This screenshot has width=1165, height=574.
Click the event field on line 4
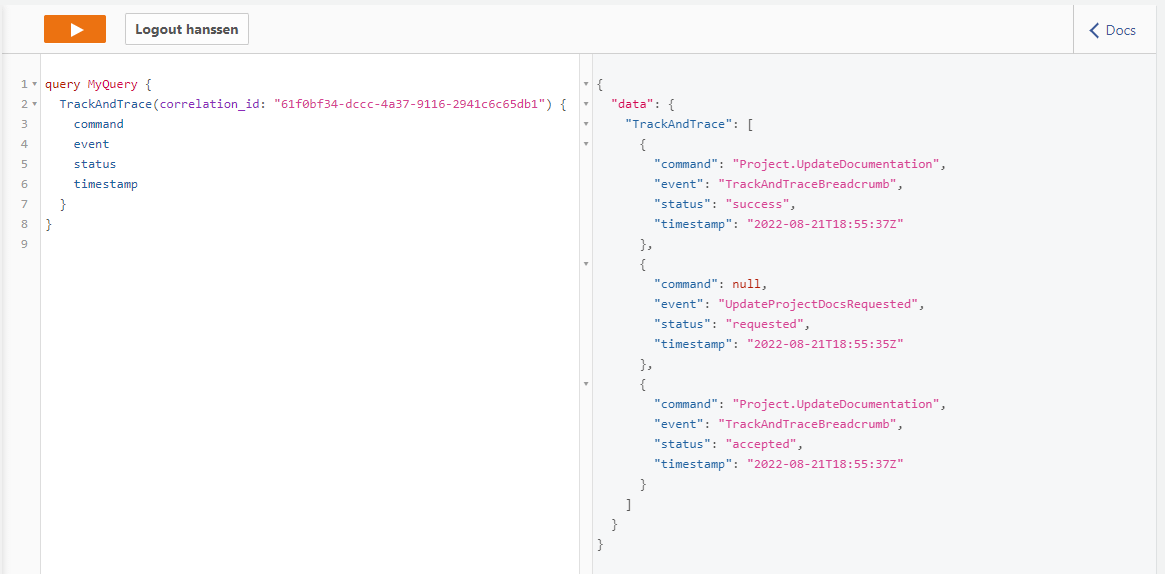tap(91, 144)
